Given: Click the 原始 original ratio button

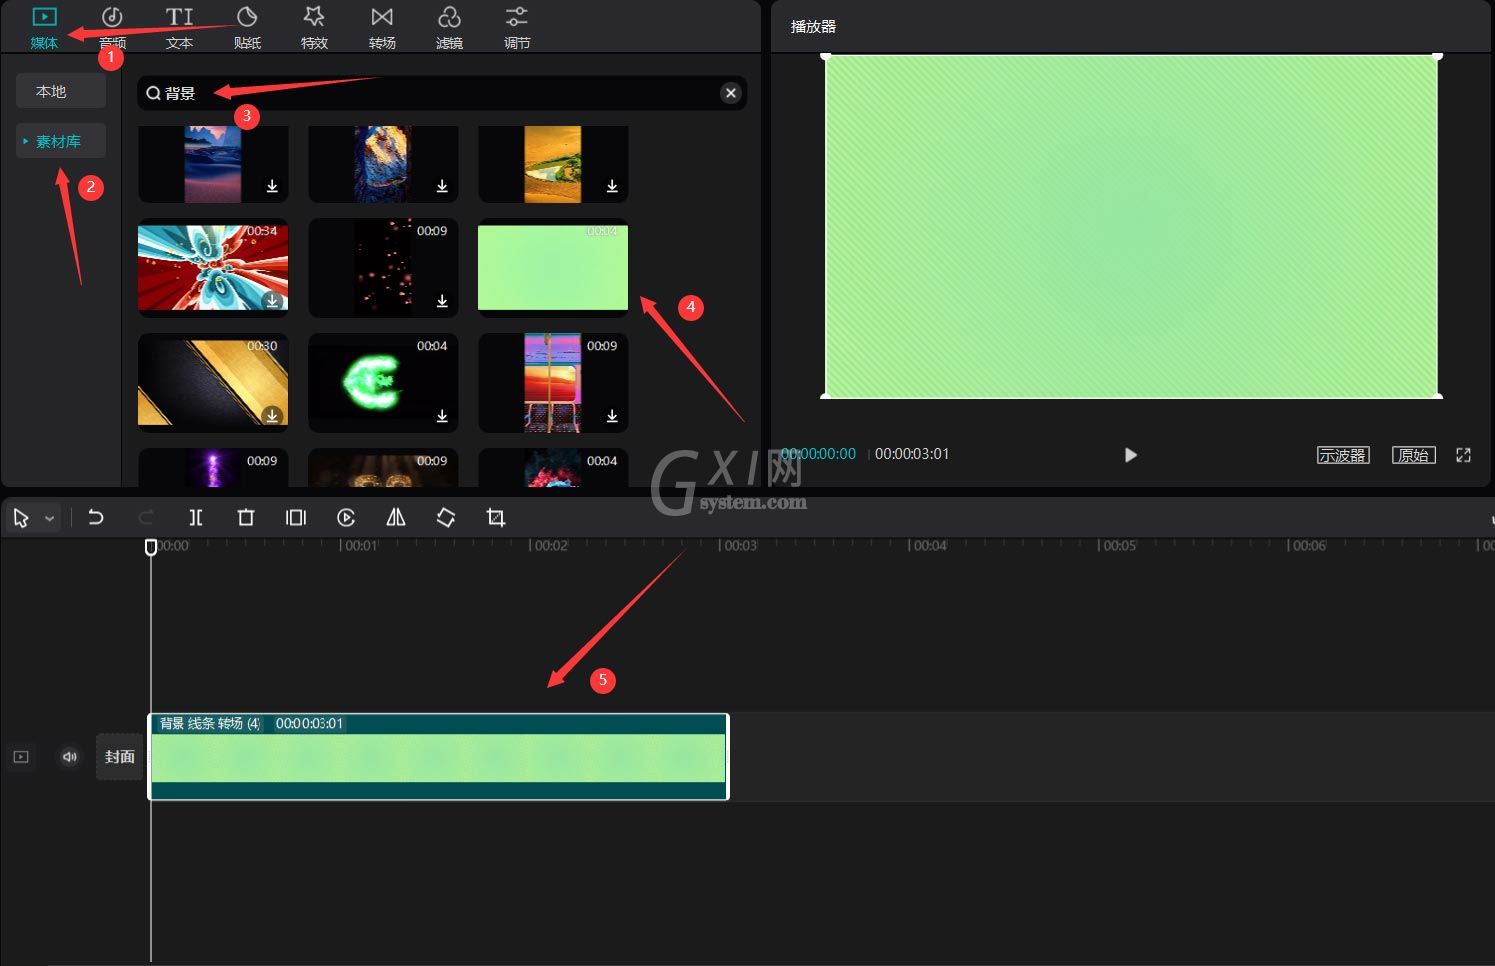Looking at the screenshot, I should pos(1414,455).
